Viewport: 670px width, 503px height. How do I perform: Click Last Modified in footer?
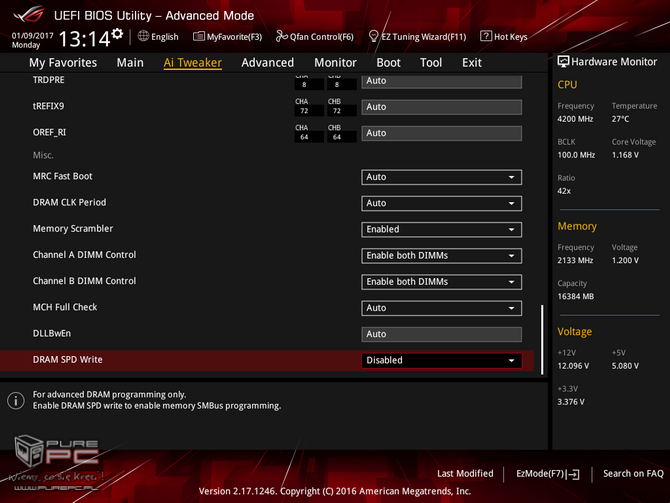pyautogui.click(x=465, y=474)
